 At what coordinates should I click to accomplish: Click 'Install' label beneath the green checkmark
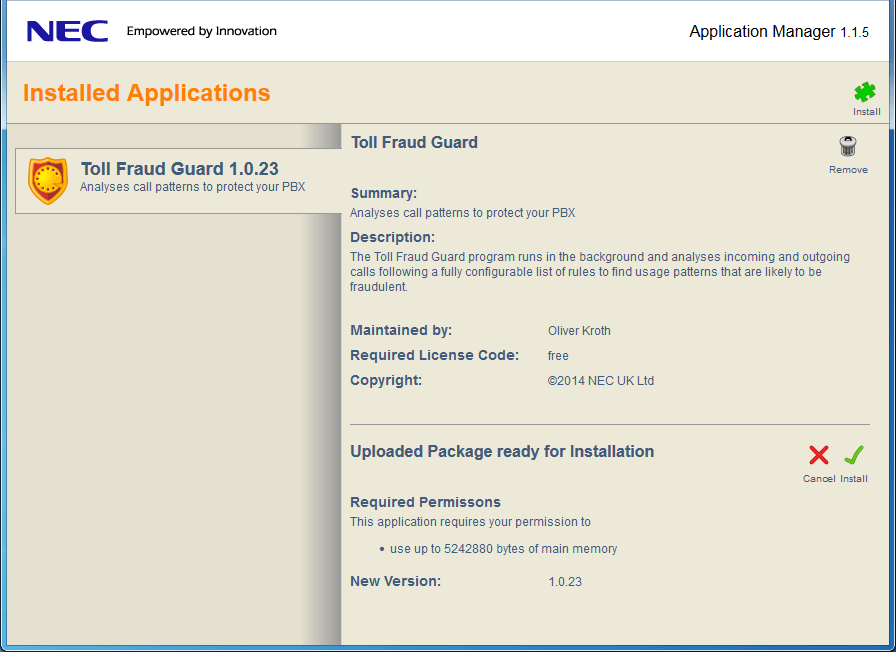pyautogui.click(x=853, y=479)
